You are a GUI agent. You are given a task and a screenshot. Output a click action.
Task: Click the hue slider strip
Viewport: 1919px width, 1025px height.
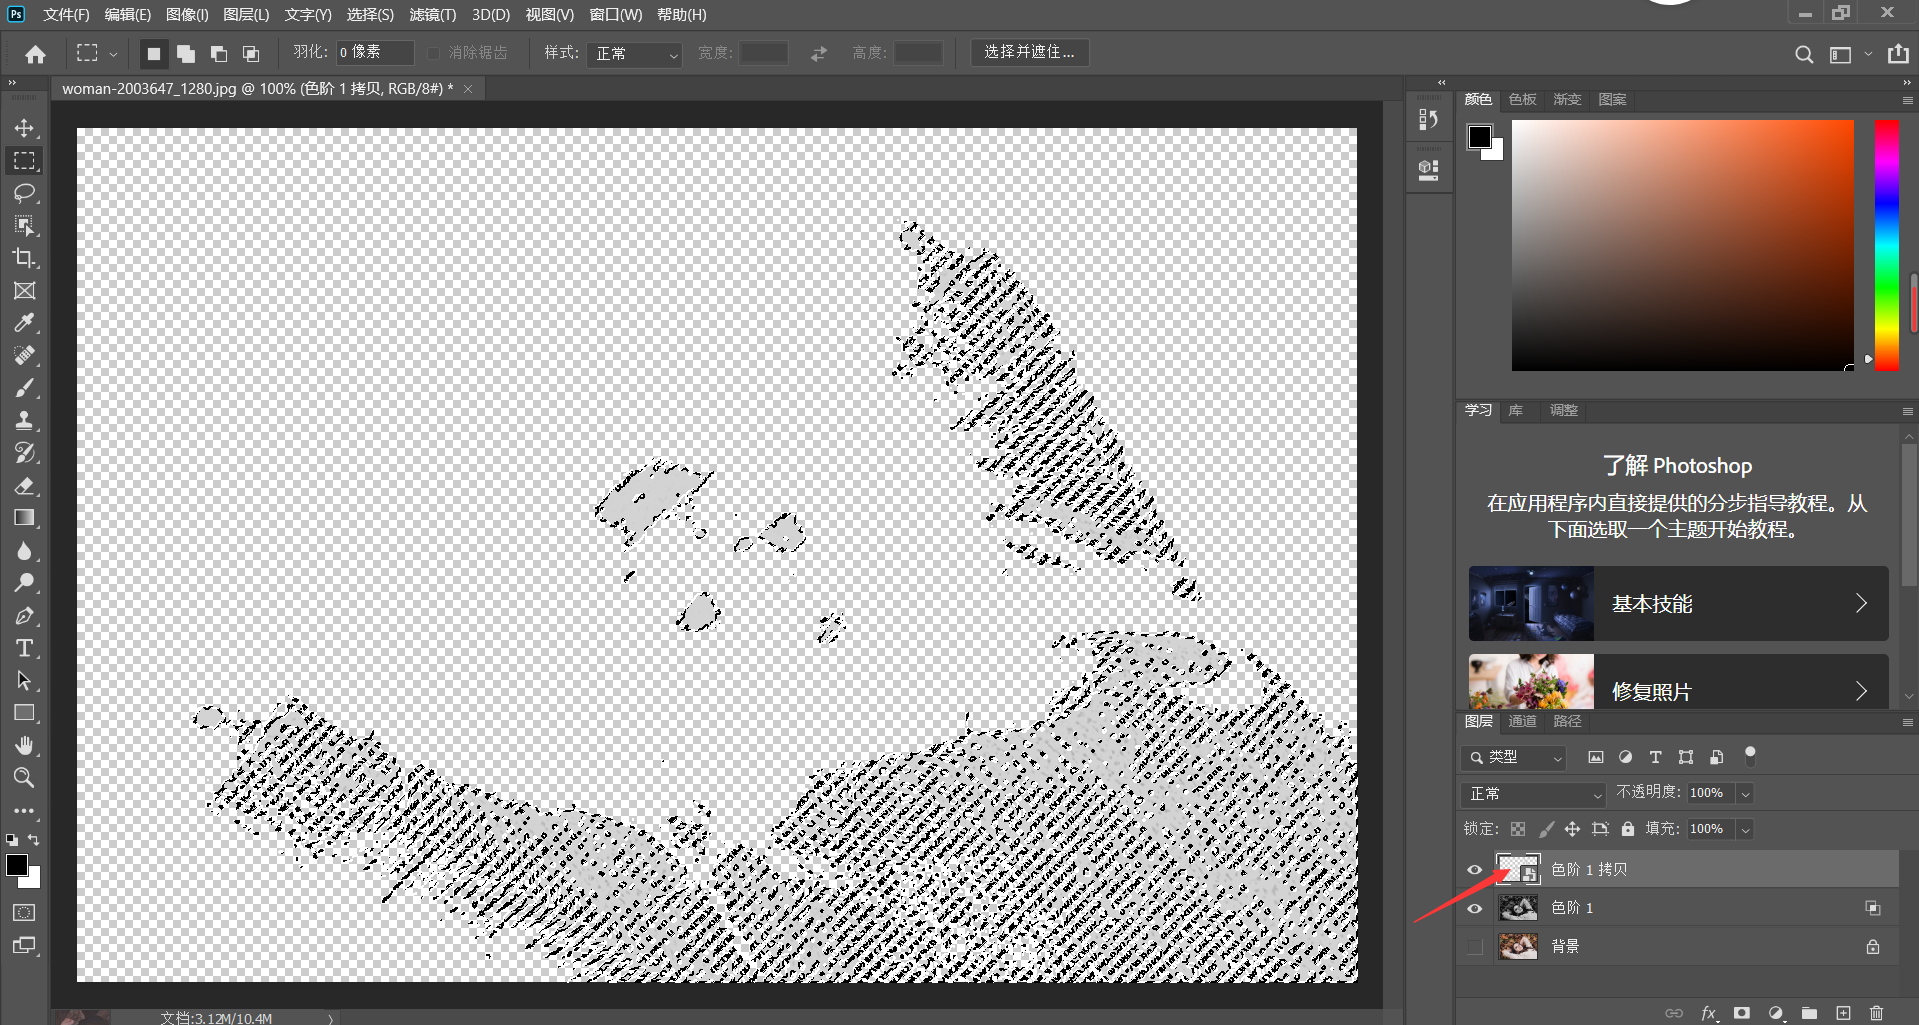1887,245
